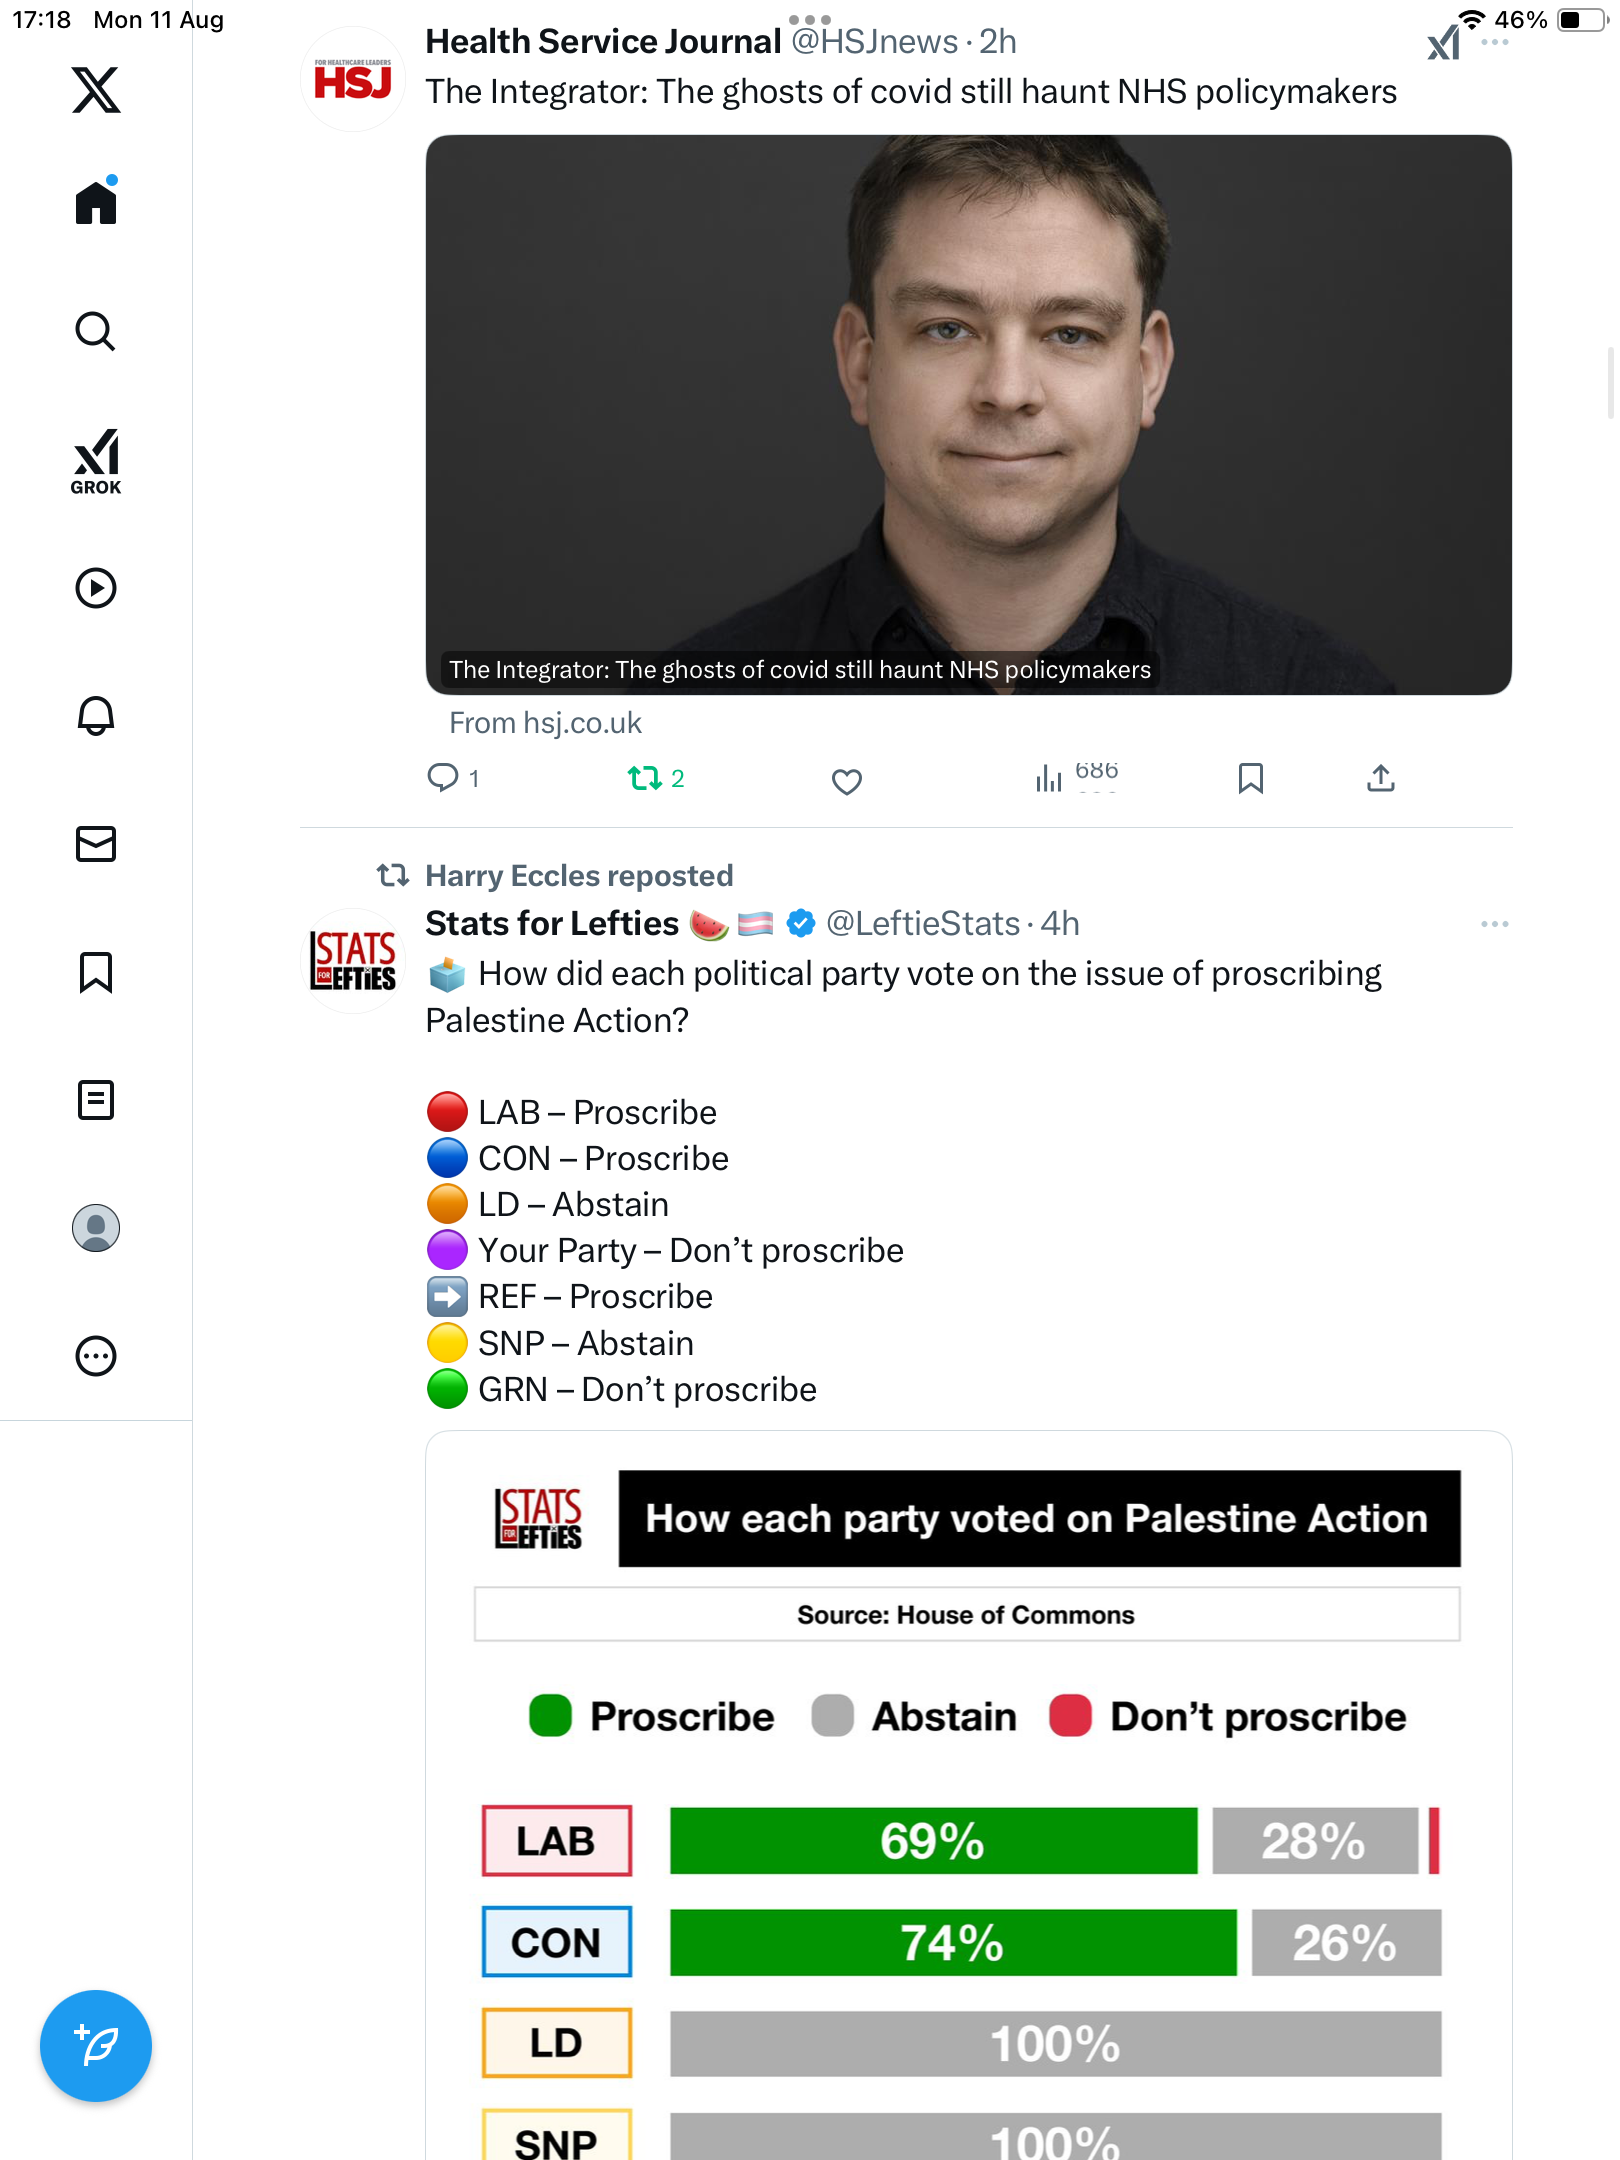Click the green Labour 69% proscribe bar

tap(932, 1840)
